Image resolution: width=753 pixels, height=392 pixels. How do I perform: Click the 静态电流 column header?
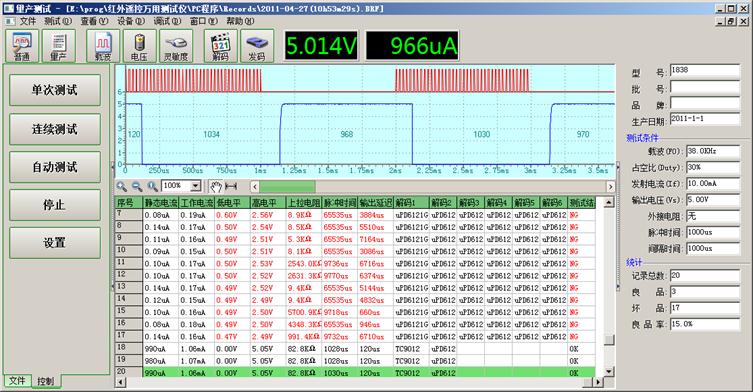161,203
